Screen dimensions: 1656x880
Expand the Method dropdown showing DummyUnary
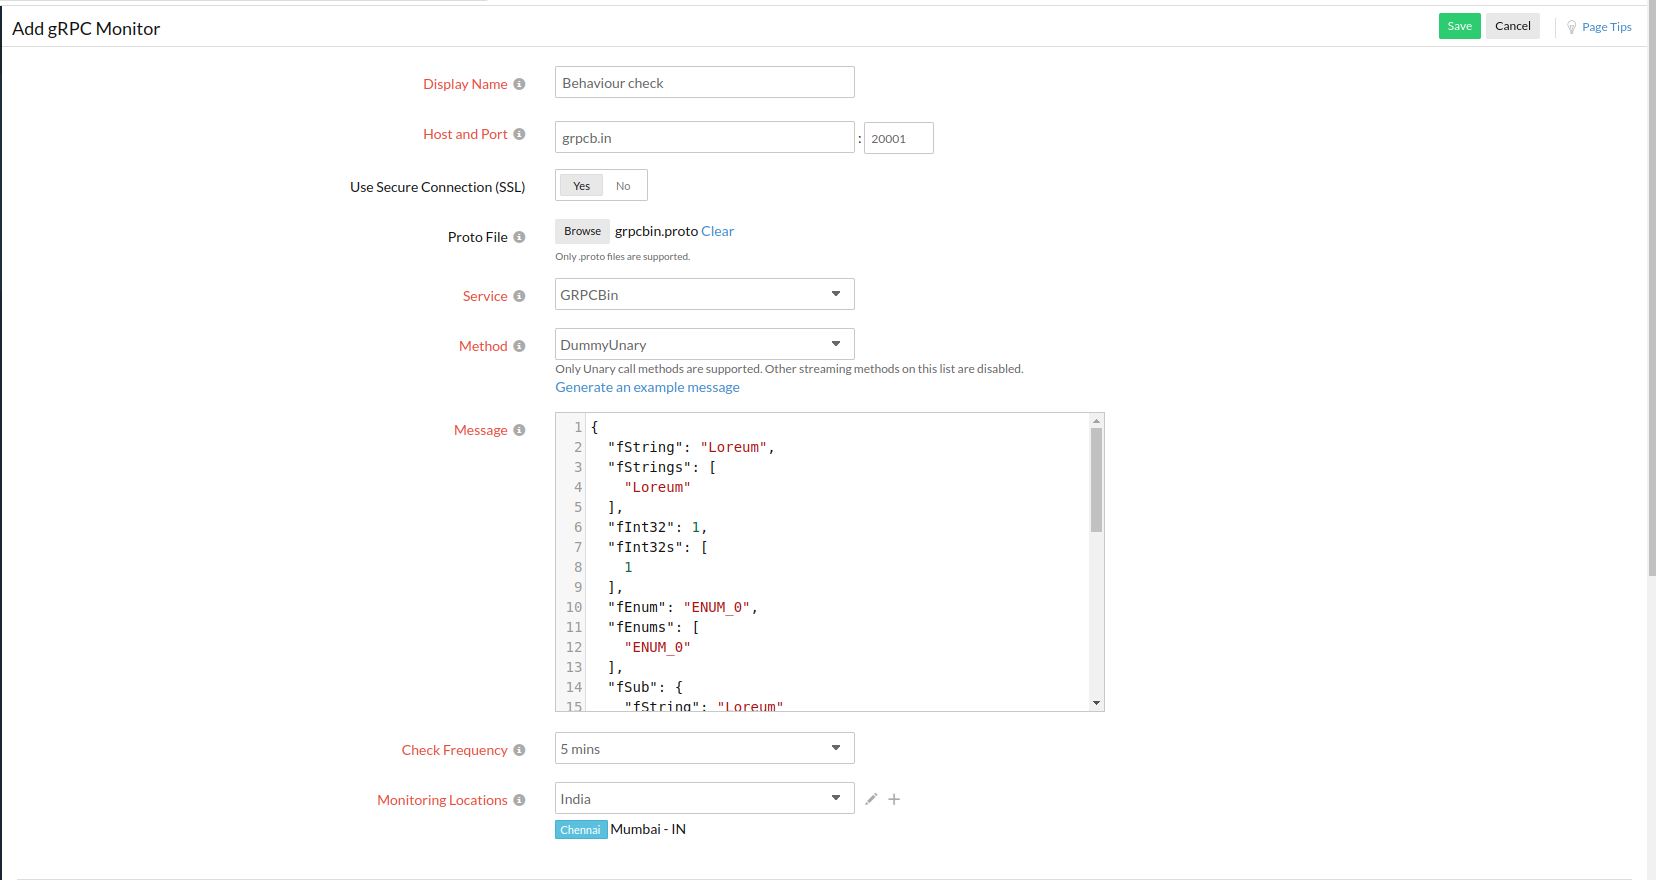tap(704, 345)
